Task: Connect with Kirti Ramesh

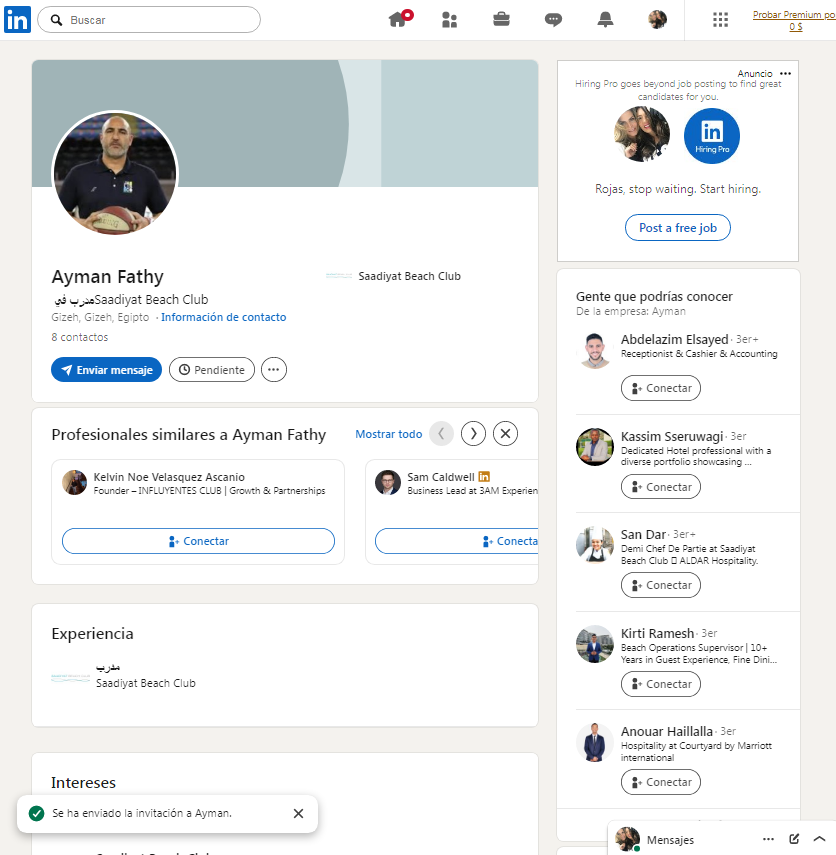Action: click(661, 684)
